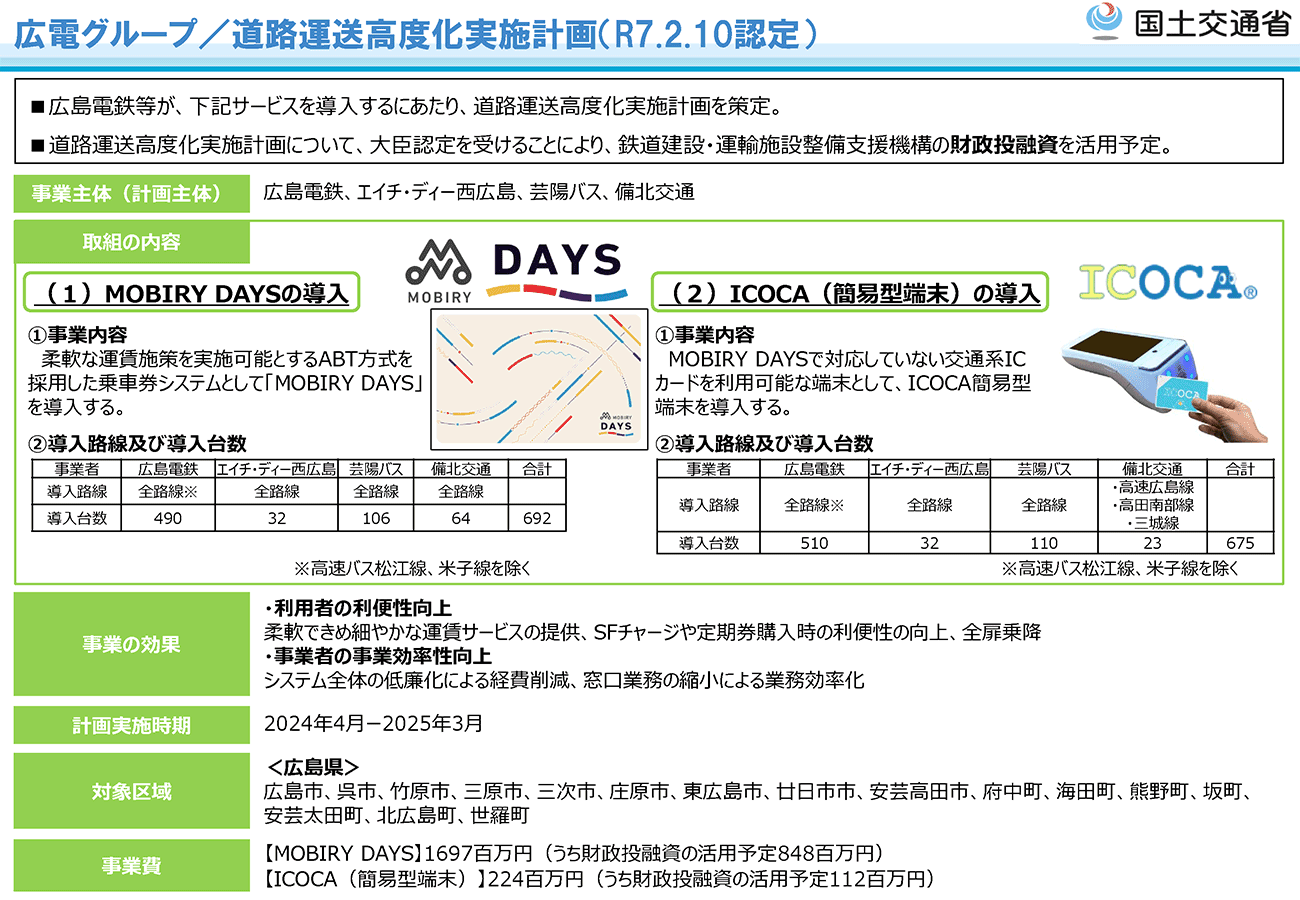Viewport: 1300px width, 900px height.
Task: Click the 国土交通省 emblem logo
Action: tap(1106, 20)
